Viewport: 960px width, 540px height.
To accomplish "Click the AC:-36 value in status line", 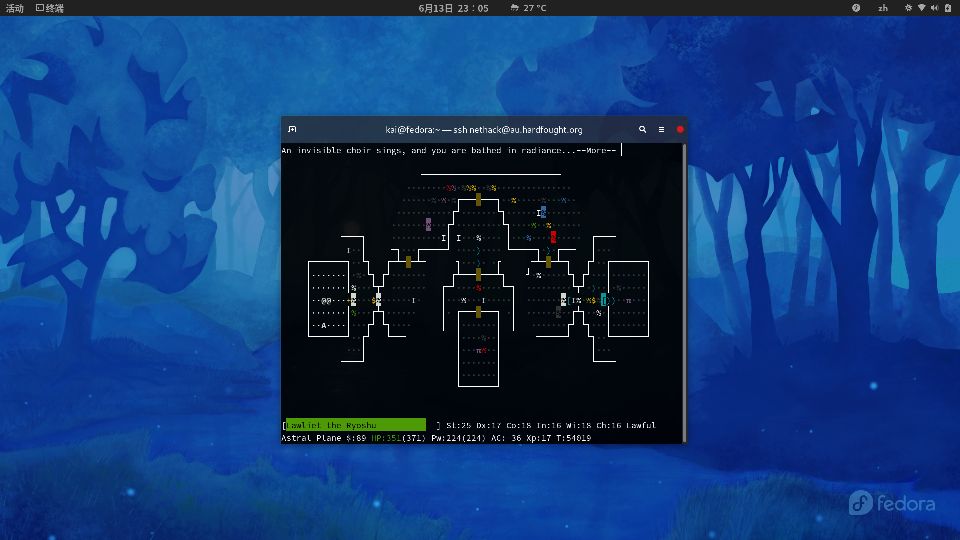I will 506,438.
